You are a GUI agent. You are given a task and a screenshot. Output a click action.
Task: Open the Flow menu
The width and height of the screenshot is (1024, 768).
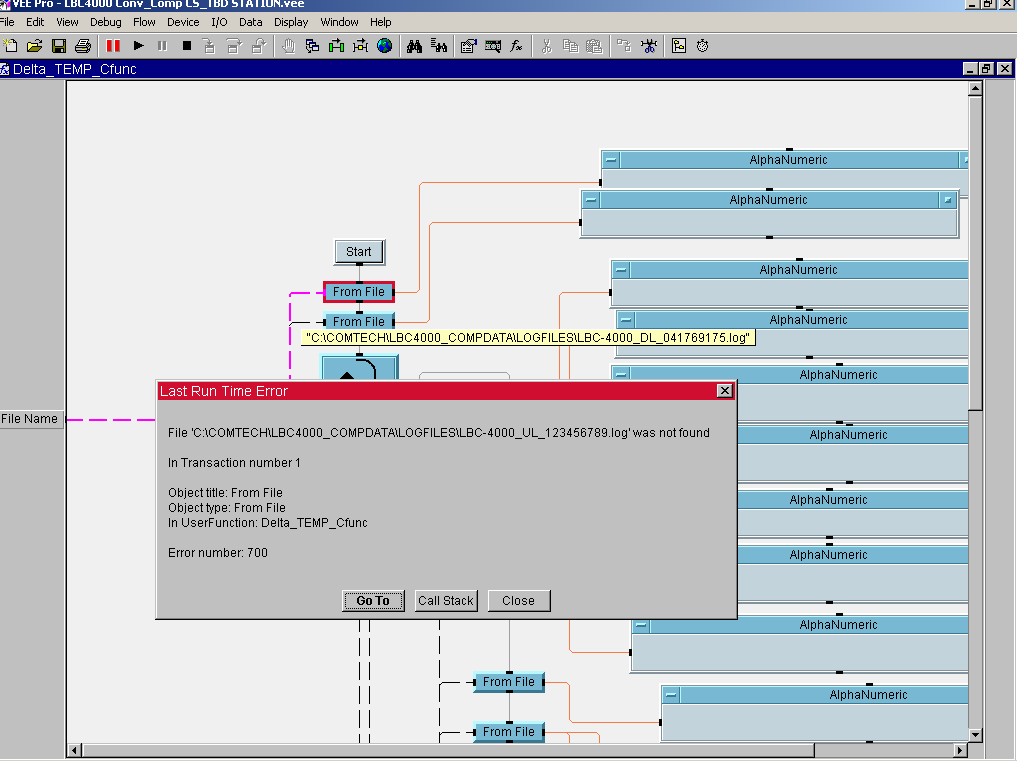coord(144,22)
